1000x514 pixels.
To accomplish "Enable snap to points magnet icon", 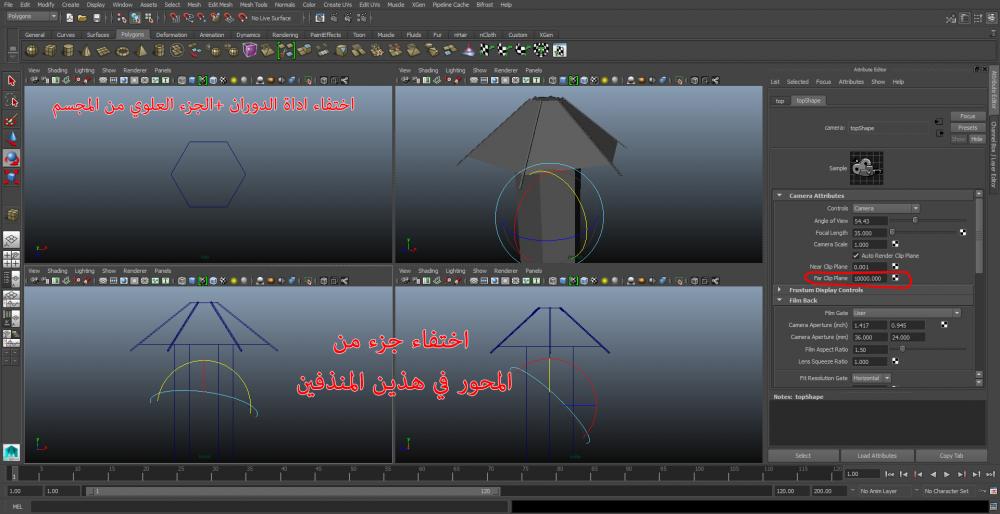I will coord(203,17).
